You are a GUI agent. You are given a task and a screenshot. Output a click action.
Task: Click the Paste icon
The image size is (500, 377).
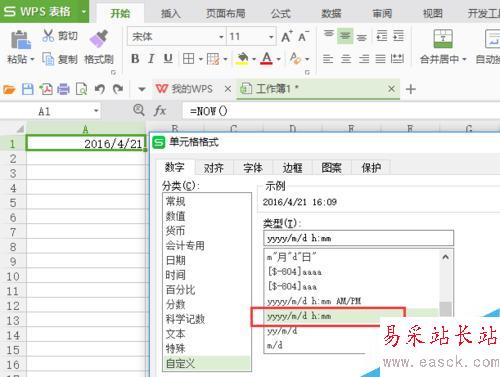tap(21, 40)
